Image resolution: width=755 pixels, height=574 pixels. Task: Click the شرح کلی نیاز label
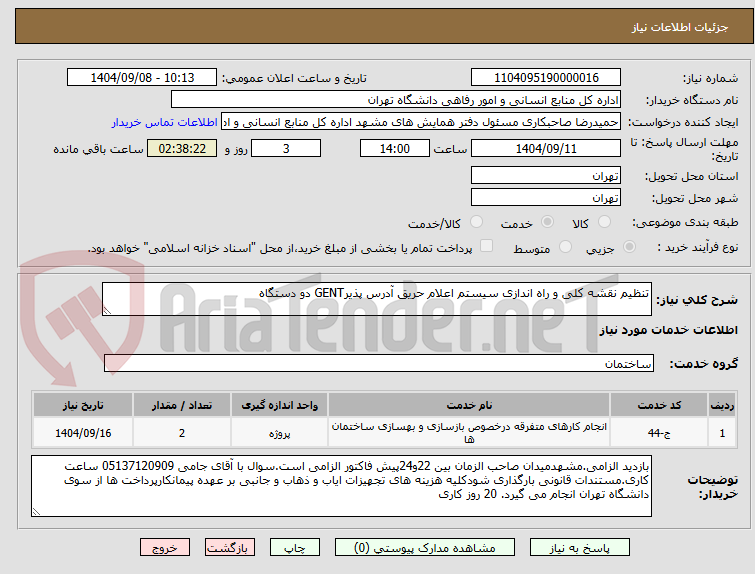tap(697, 300)
